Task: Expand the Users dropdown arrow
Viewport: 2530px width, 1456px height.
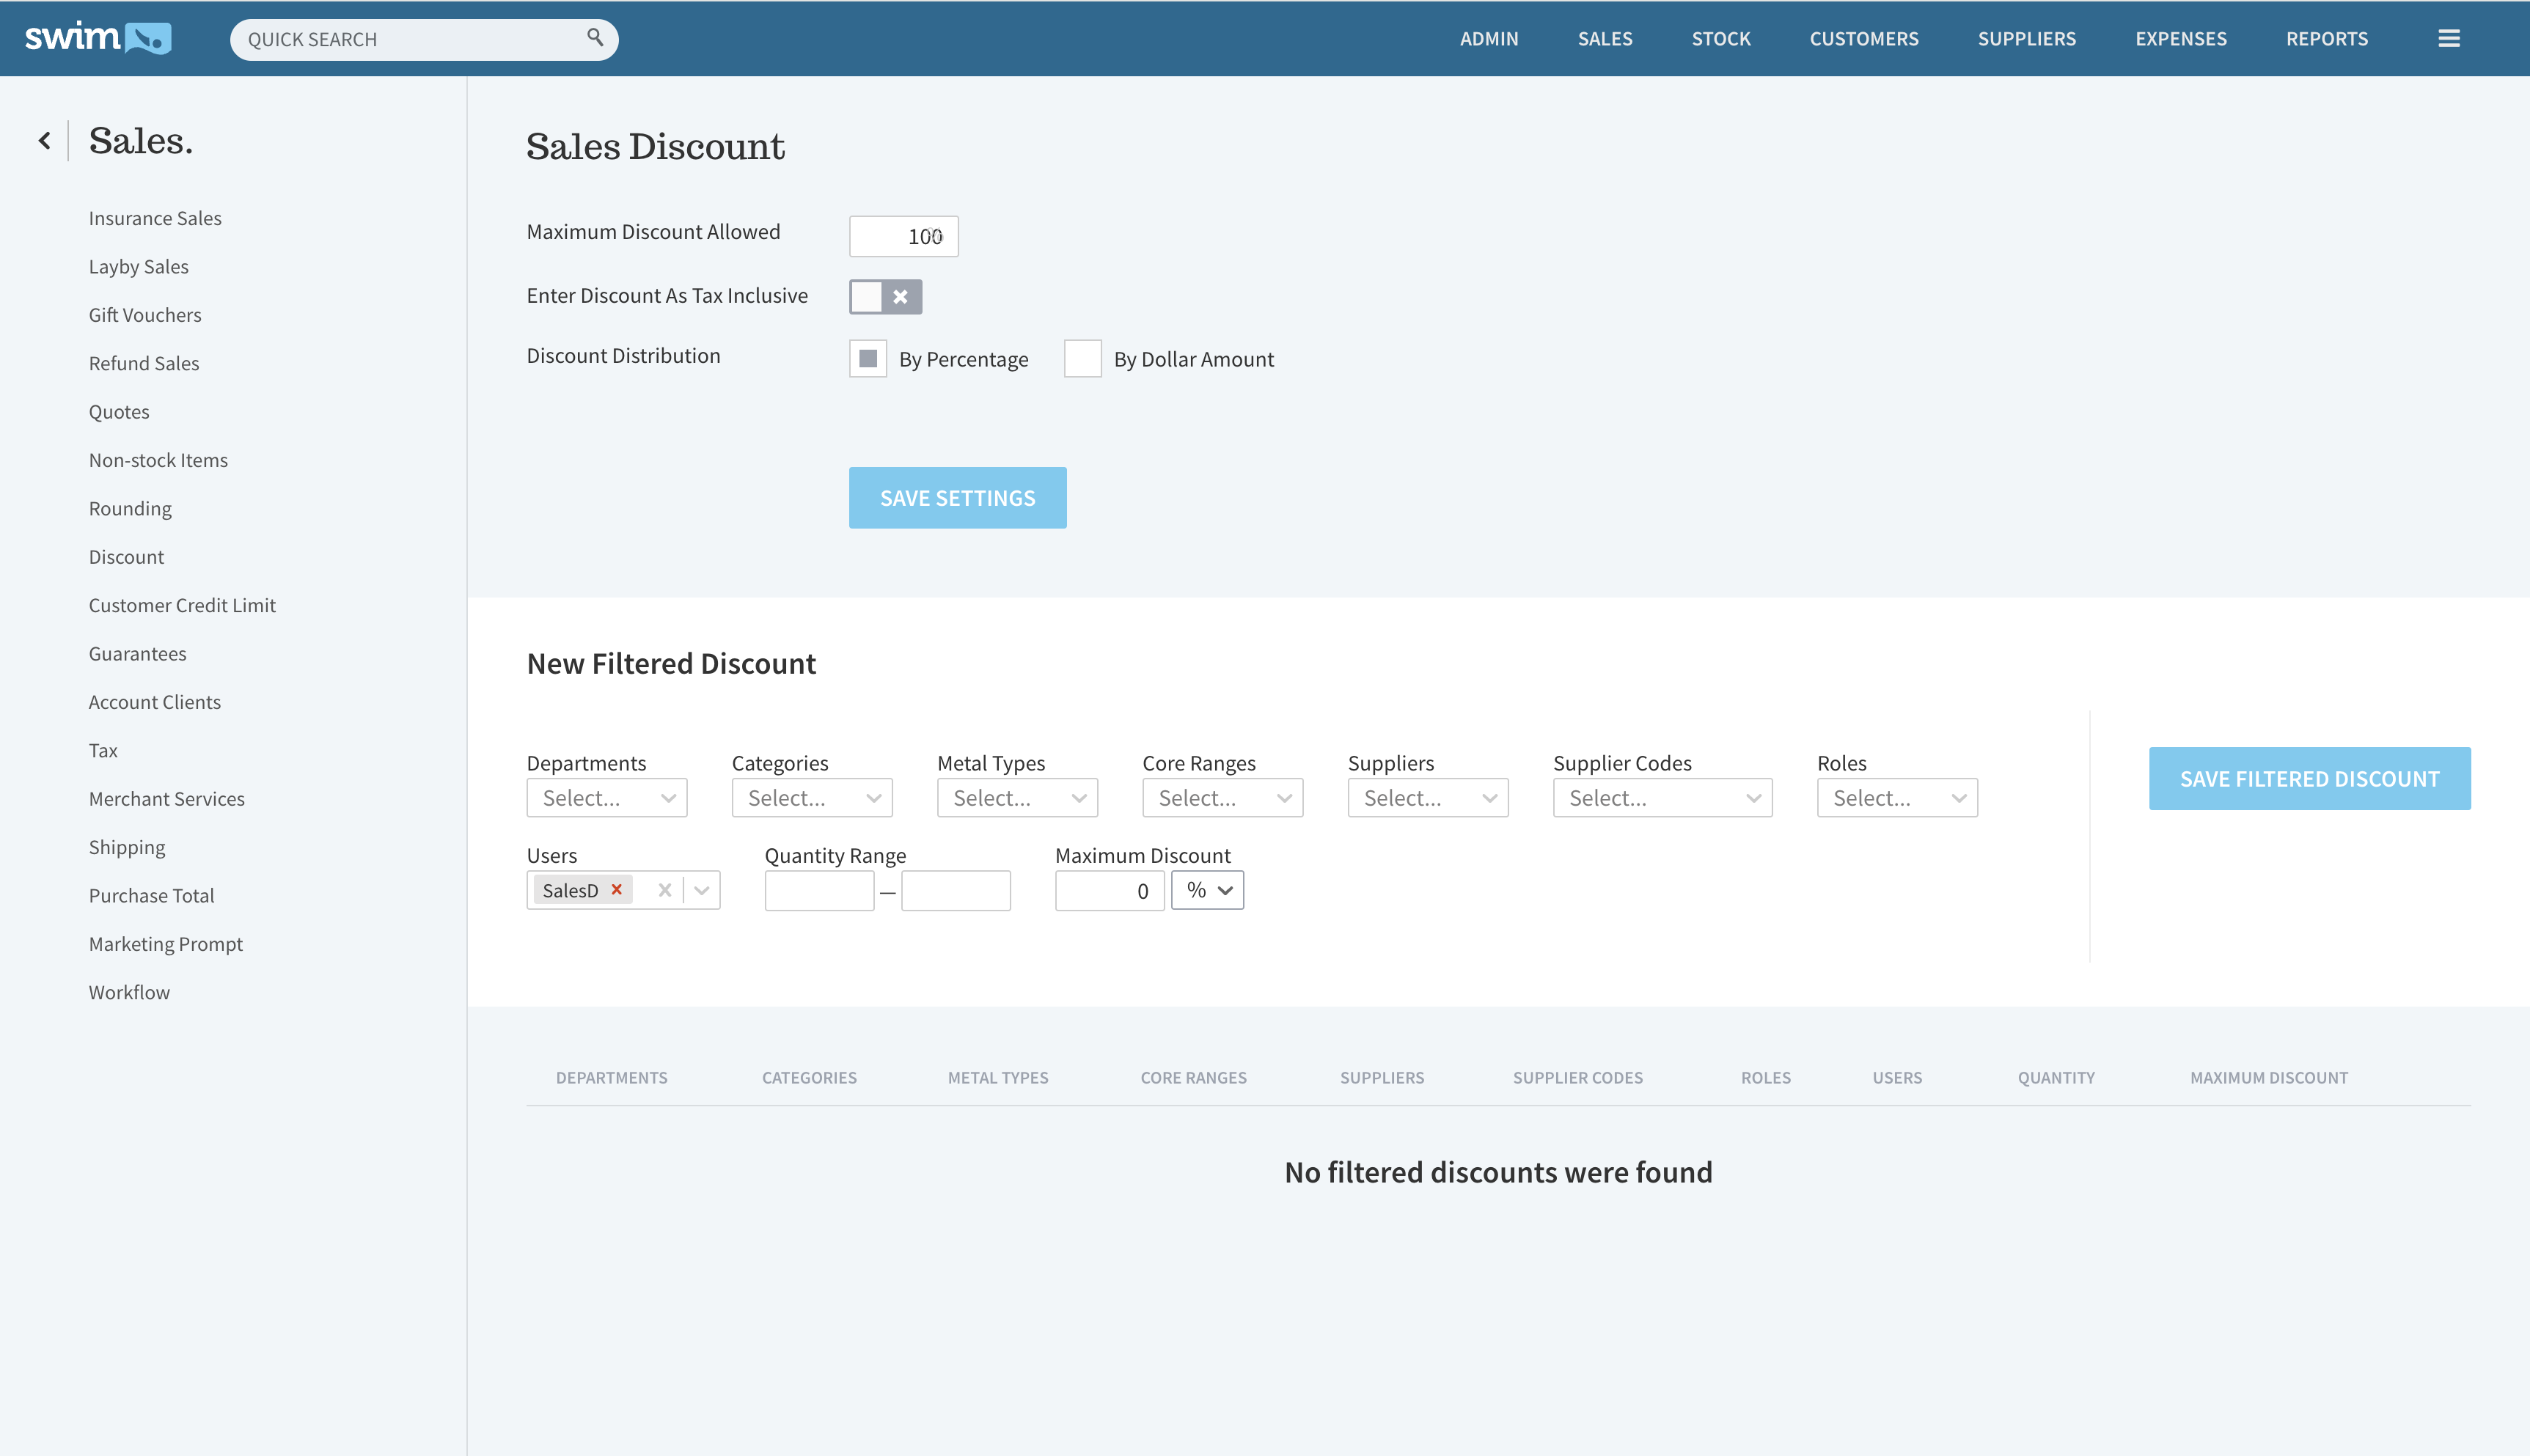Action: (702, 890)
